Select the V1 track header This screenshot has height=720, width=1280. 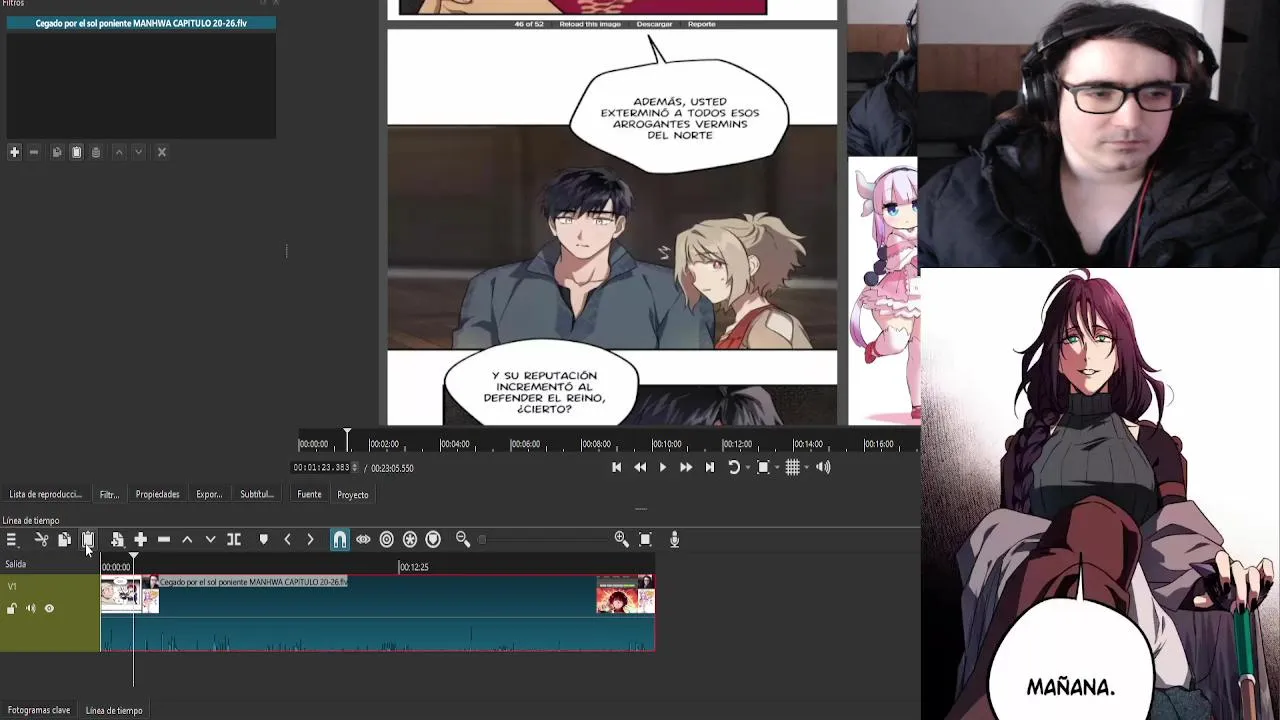coord(50,613)
